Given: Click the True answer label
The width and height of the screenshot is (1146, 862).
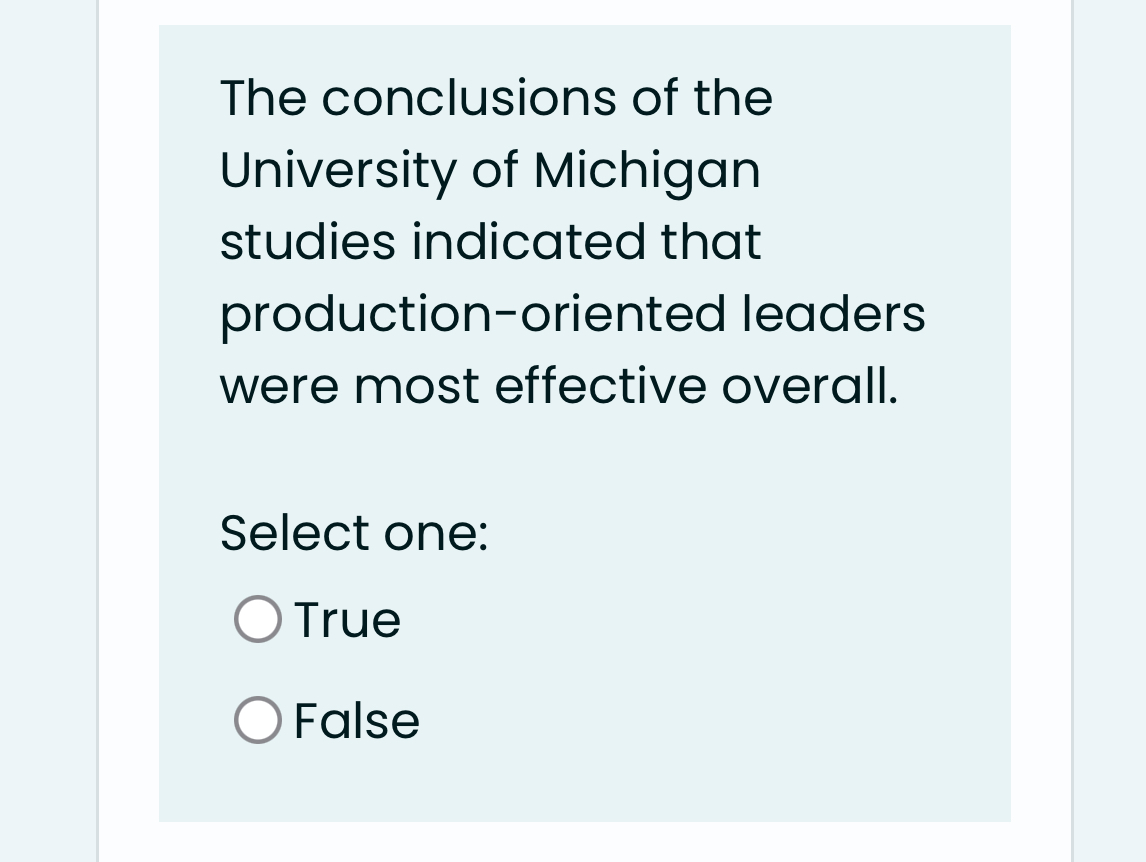Looking at the screenshot, I should 346,619.
